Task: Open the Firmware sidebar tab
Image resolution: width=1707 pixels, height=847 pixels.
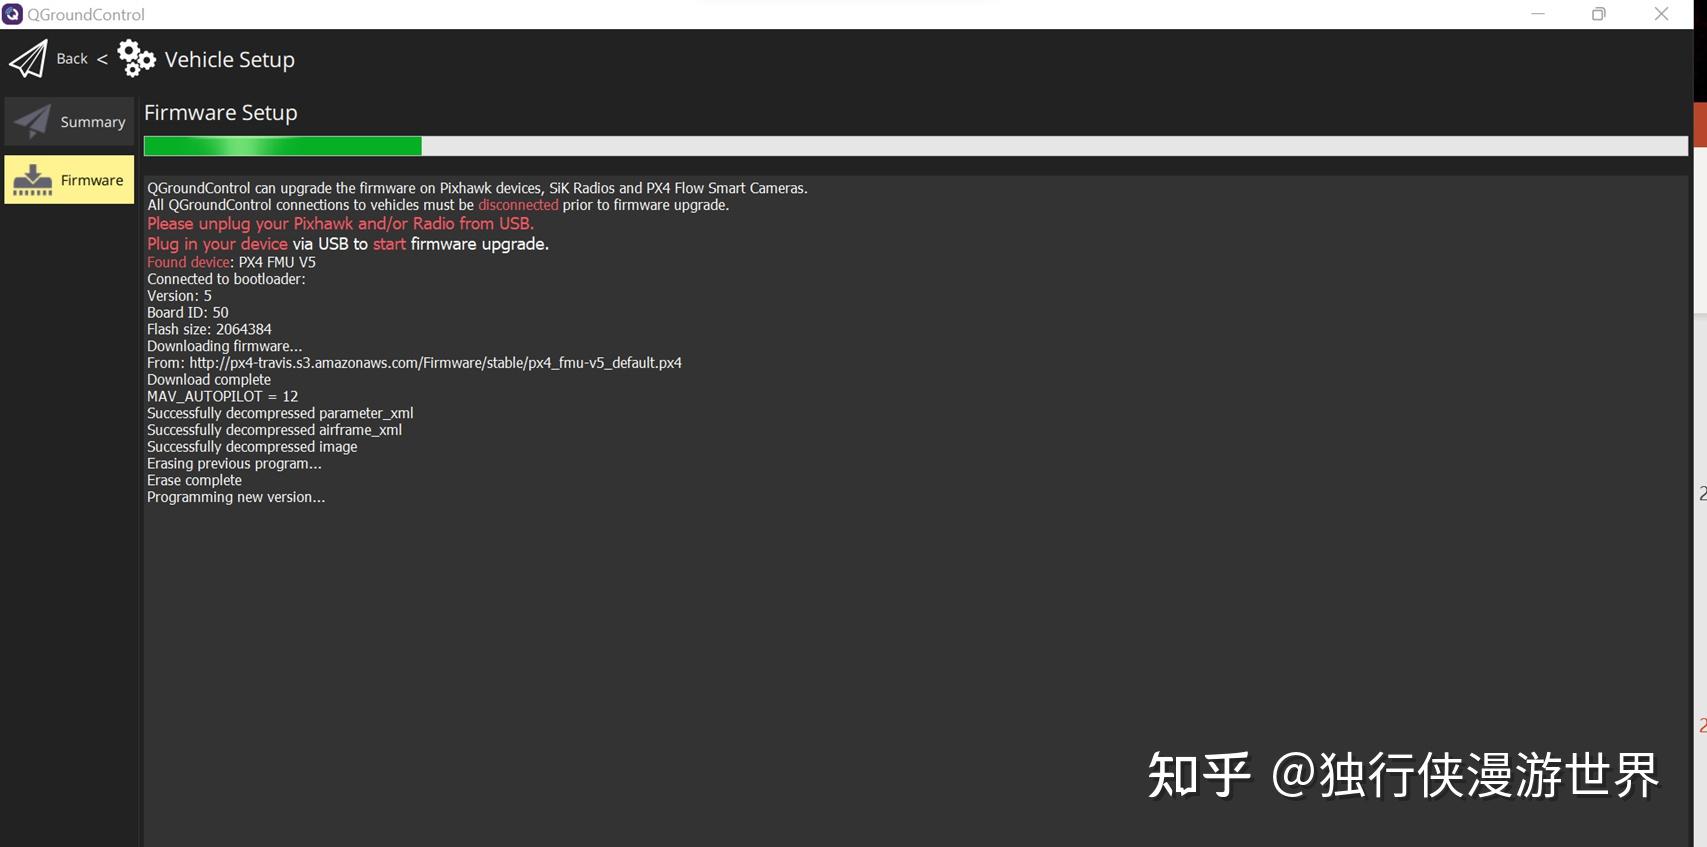Action: tap(69, 180)
